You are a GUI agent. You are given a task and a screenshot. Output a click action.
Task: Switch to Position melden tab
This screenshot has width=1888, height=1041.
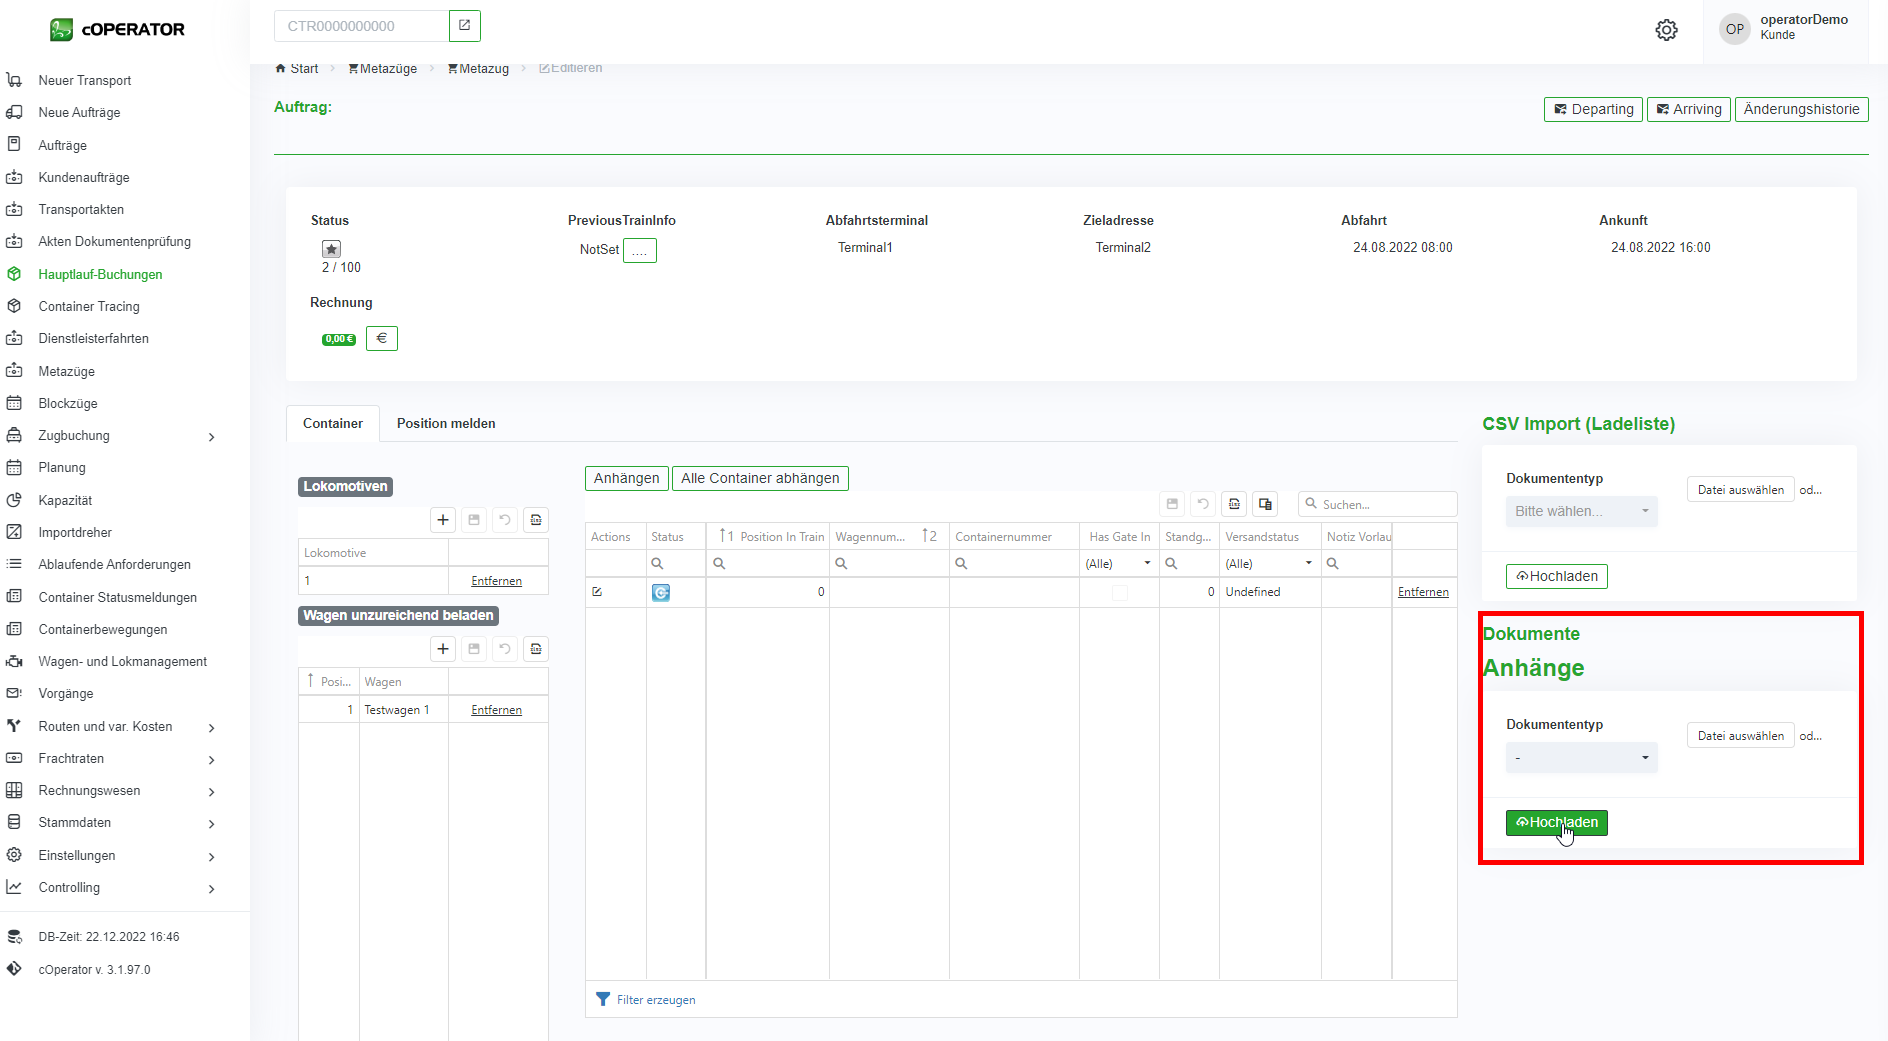[446, 424]
